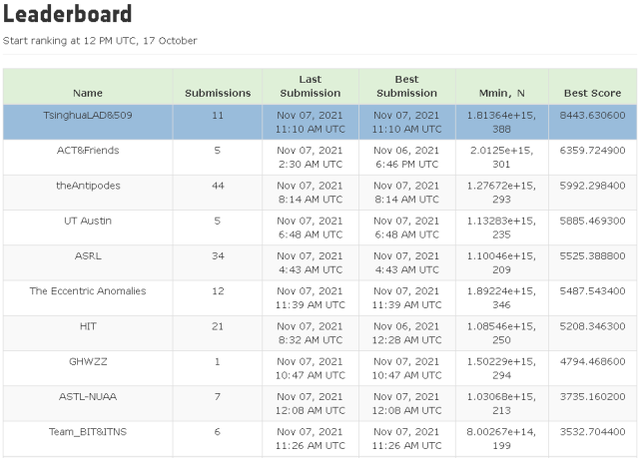Click the start ranking date text
Screen dimensions: 640x458
[100, 41]
